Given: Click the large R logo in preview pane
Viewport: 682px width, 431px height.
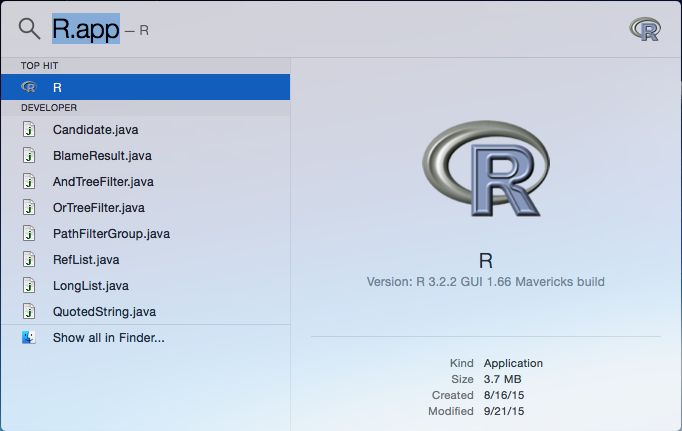Looking at the screenshot, I should tap(486, 168).
